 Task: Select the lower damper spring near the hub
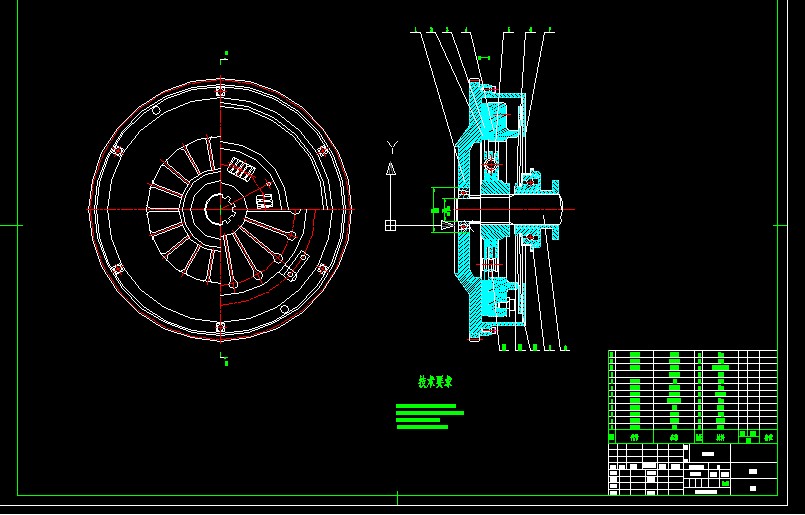[265, 200]
